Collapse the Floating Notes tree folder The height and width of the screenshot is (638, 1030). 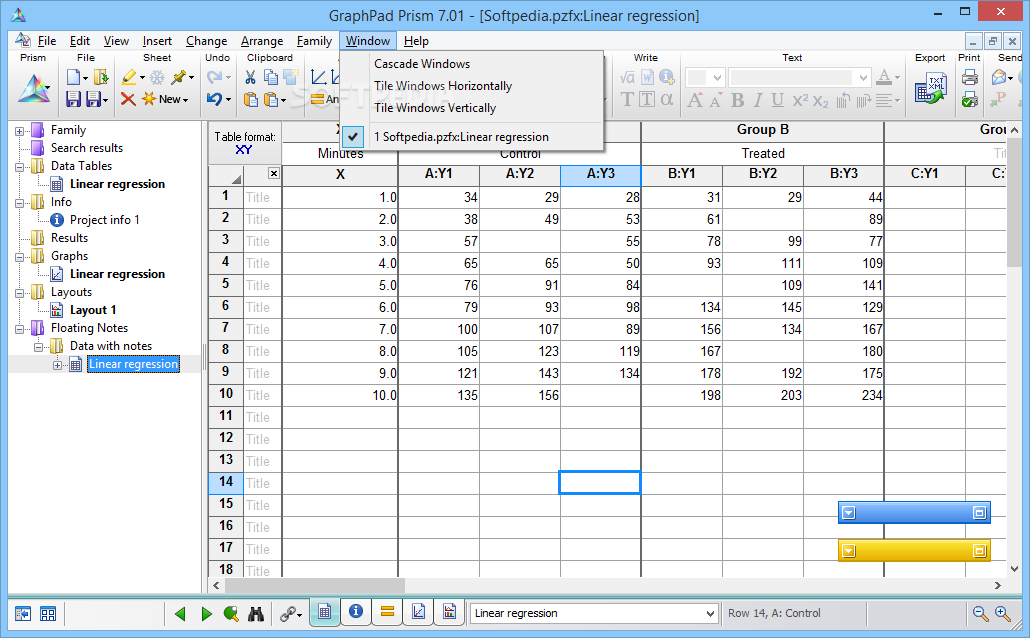point(19,328)
